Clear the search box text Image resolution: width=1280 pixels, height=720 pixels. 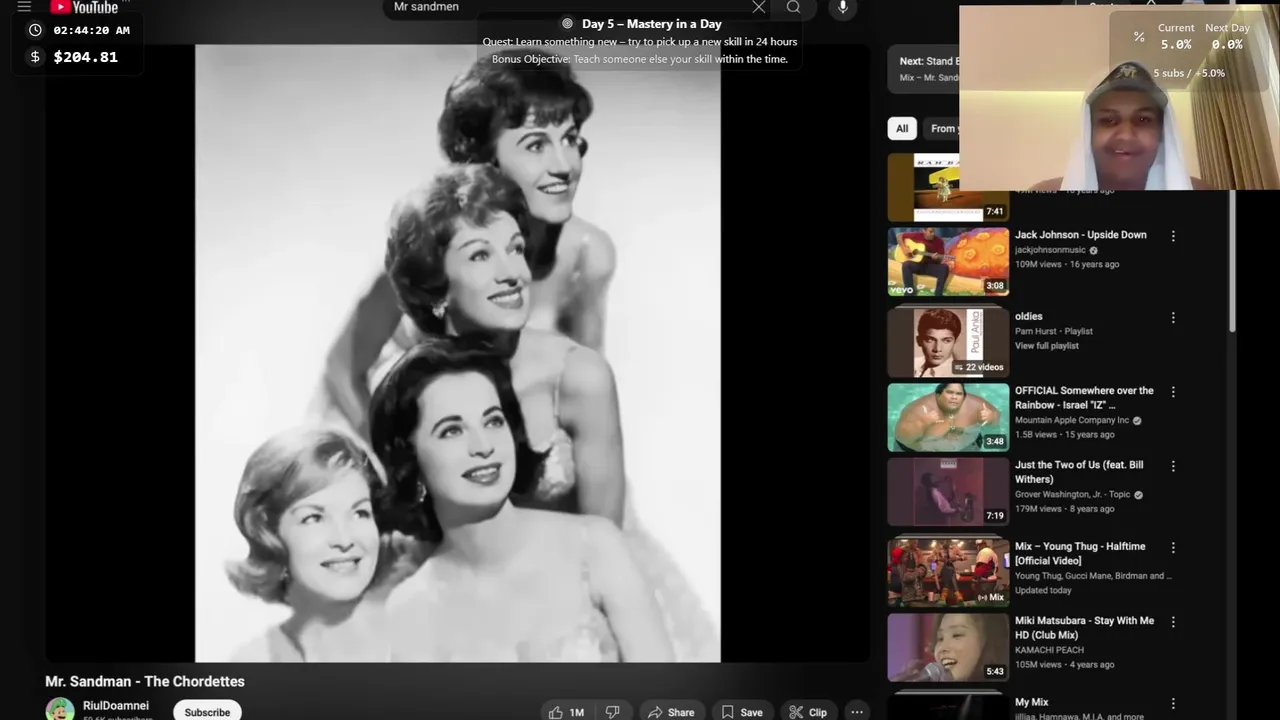click(759, 7)
